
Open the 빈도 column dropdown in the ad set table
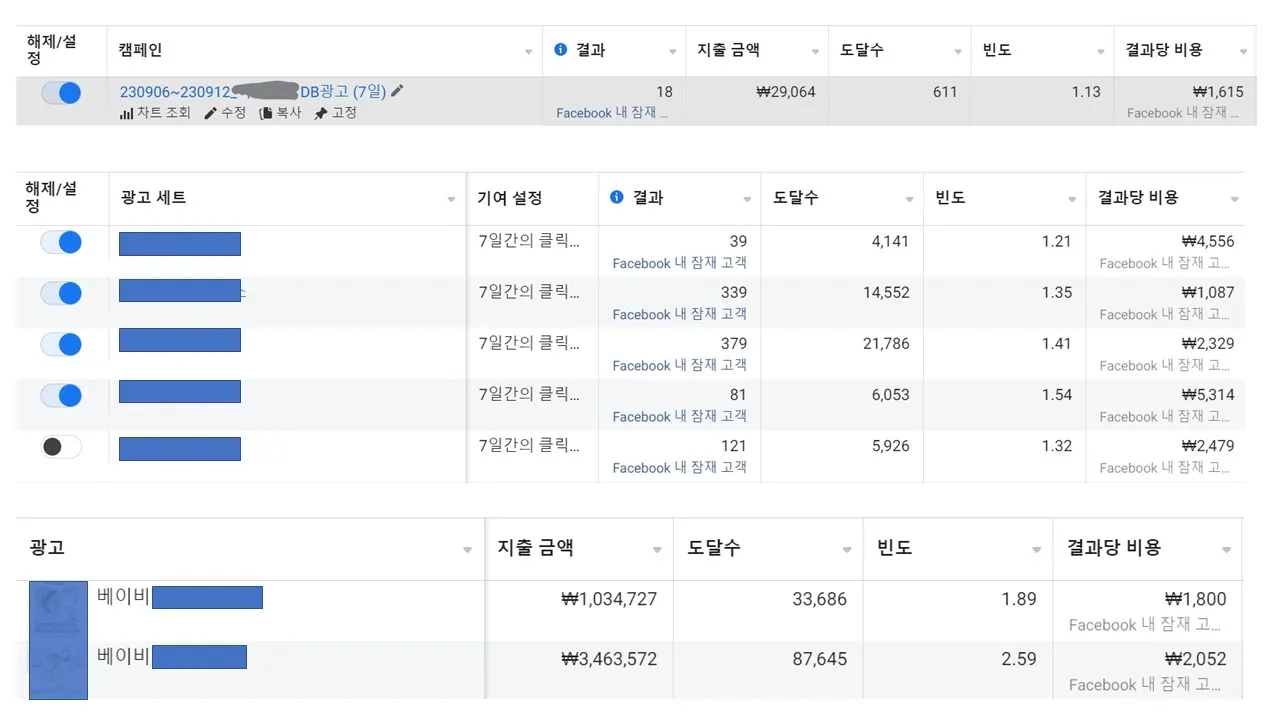[1069, 197]
